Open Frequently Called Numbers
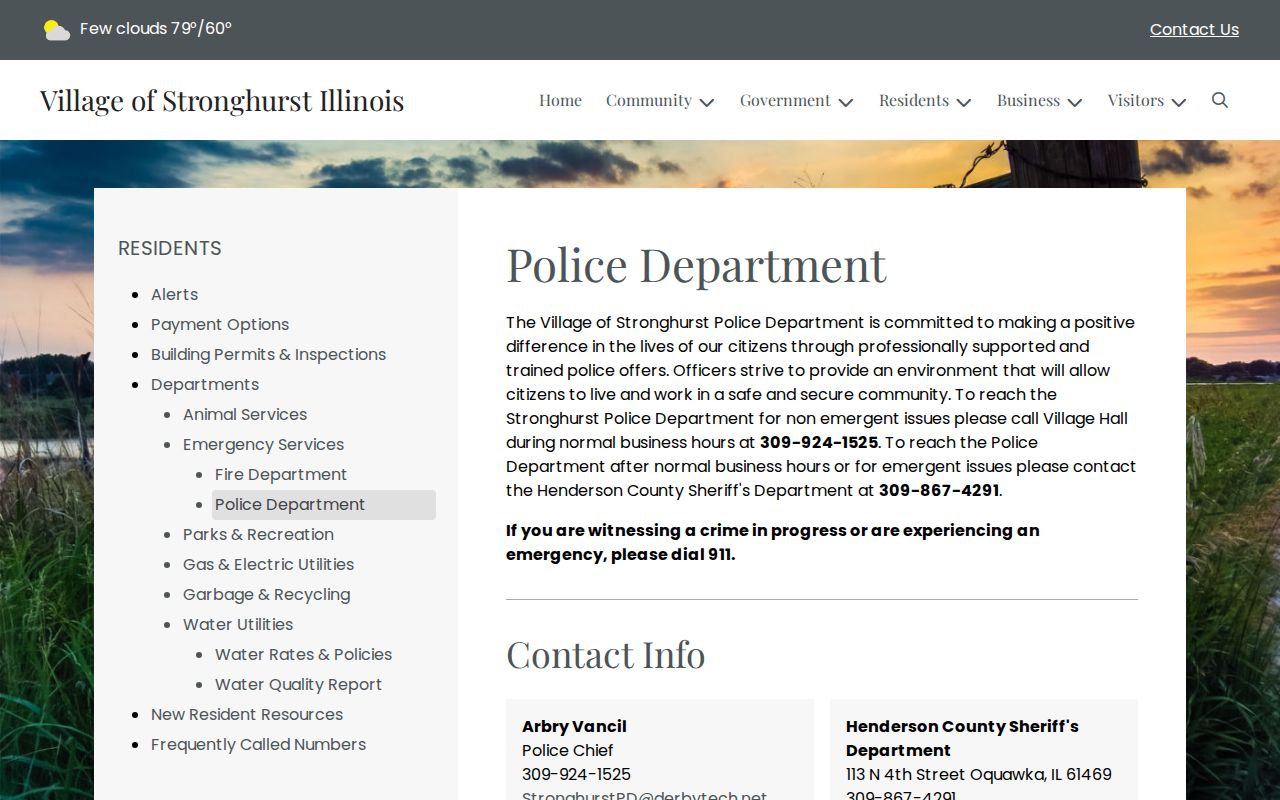The height and width of the screenshot is (800, 1280). [258, 744]
